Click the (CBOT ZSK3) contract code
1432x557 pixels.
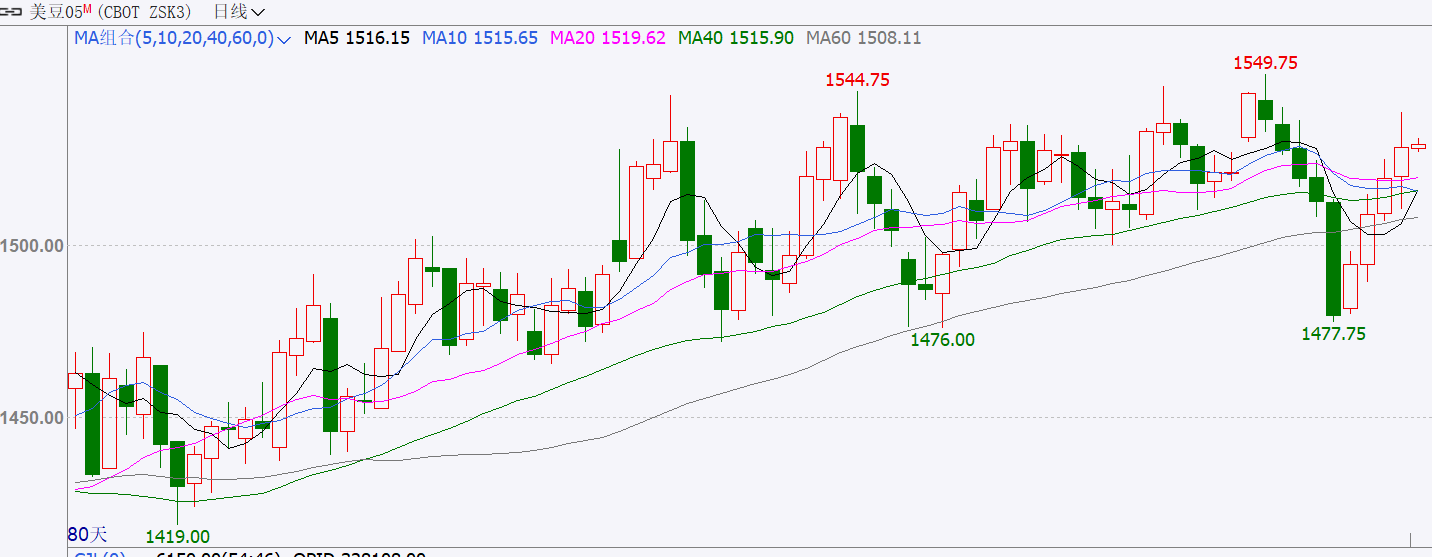[147, 12]
